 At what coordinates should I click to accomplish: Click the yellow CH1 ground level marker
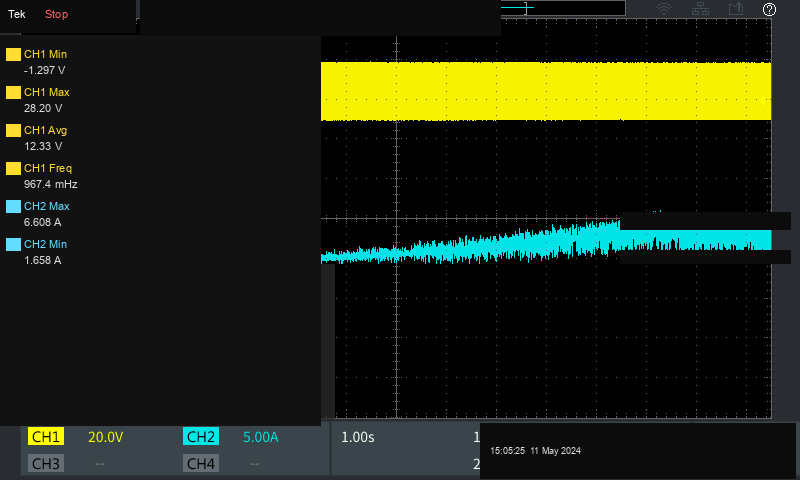764,101
